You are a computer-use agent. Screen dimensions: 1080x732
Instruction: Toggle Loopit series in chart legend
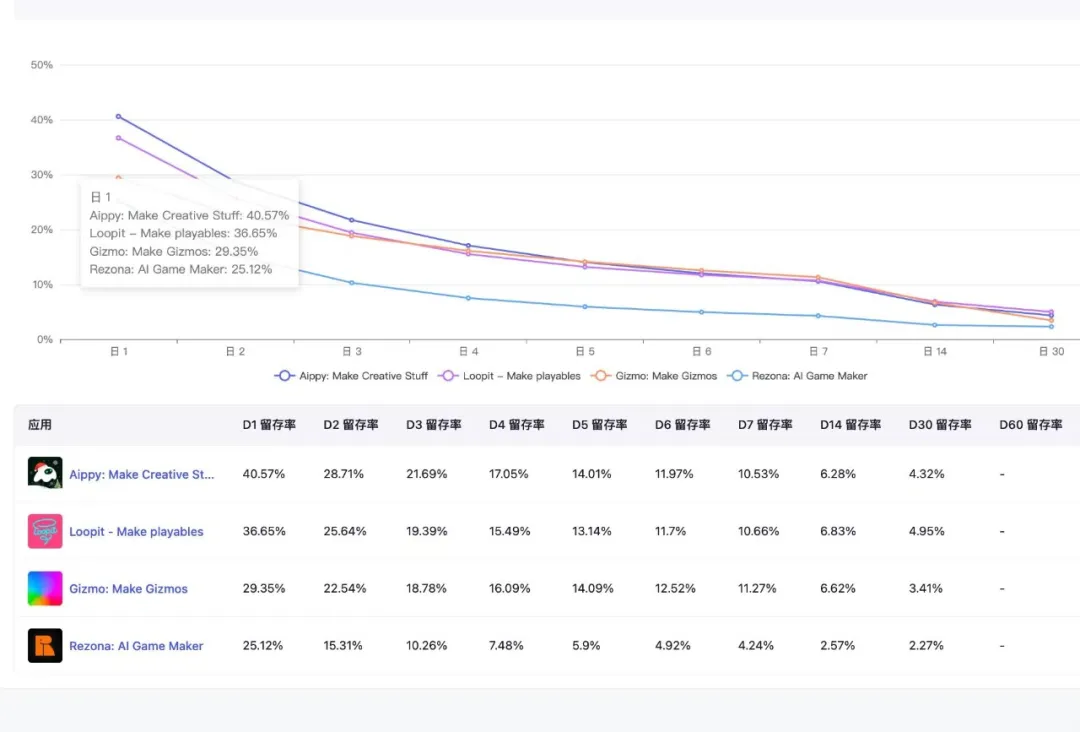(509, 376)
